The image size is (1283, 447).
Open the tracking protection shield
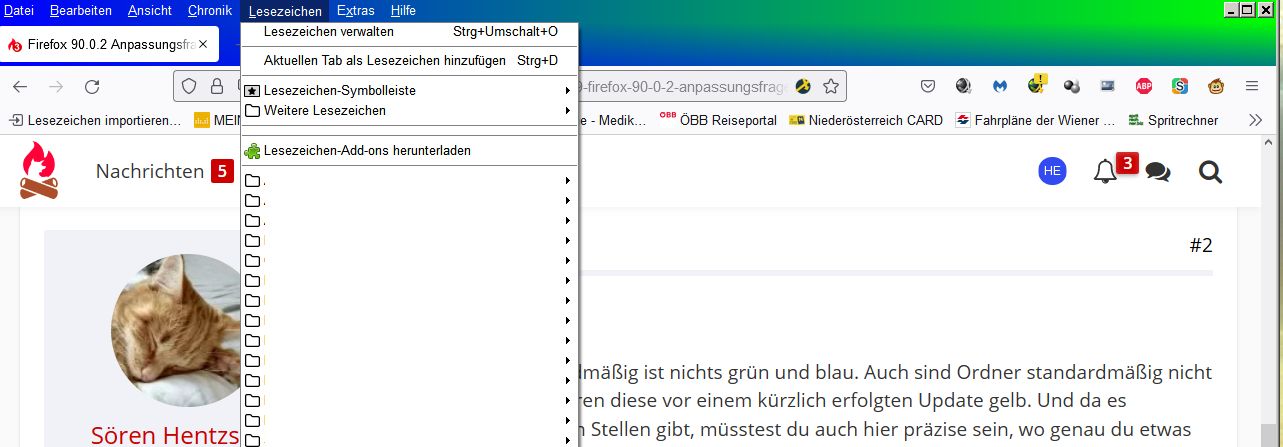(x=190, y=86)
